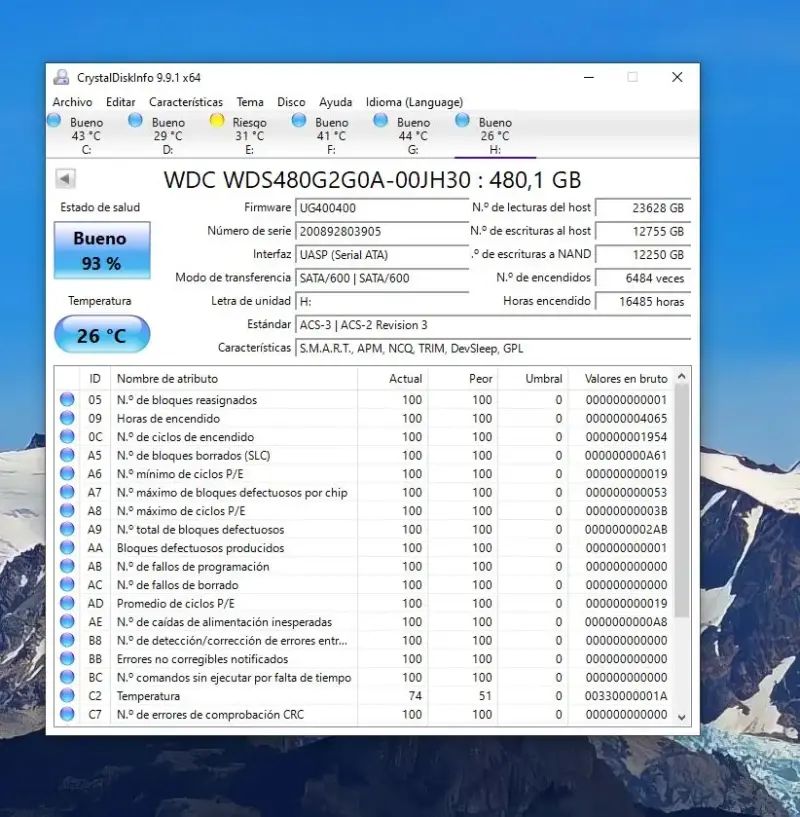Open the Editar menu
The height and width of the screenshot is (817, 800).
[120, 102]
